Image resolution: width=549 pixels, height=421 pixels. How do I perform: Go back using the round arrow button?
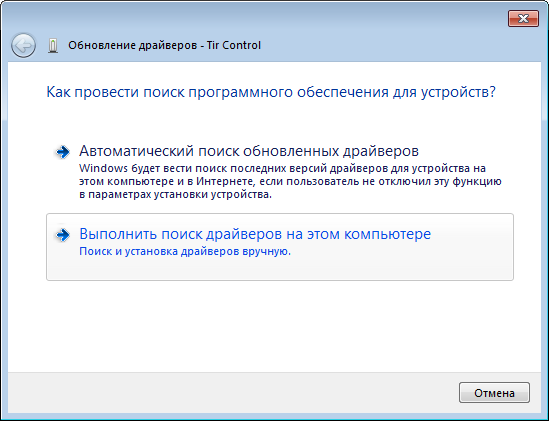[x=23, y=45]
